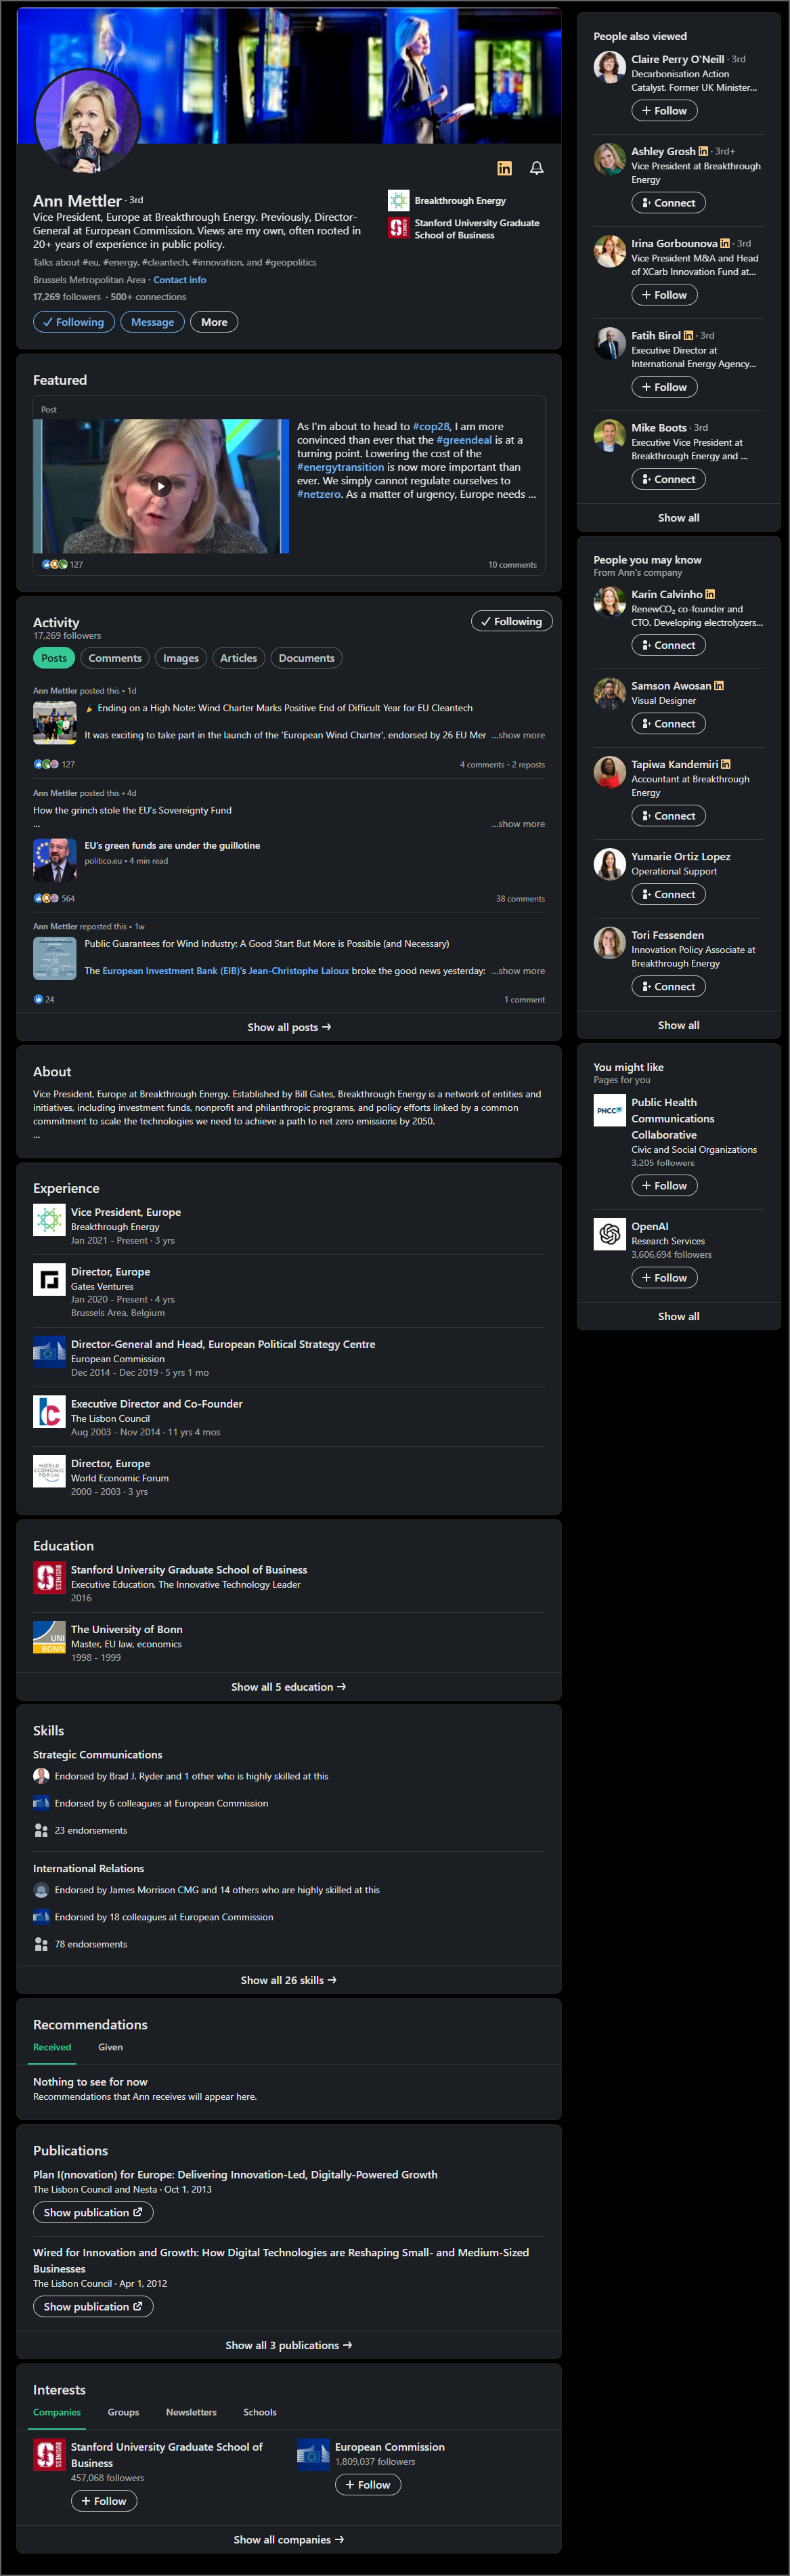Click the Jean-Christophe Laloux mention link
The image size is (790, 2576).
(x=298, y=971)
